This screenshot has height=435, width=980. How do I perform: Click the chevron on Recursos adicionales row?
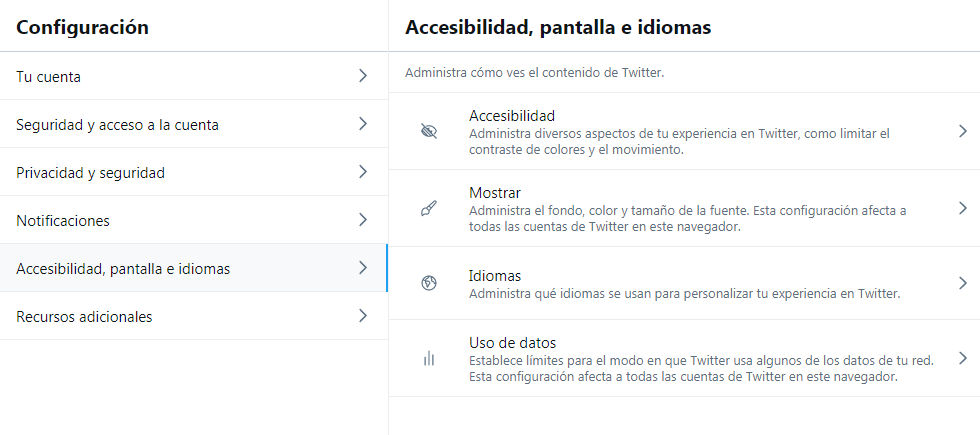(x=362, y=316)
